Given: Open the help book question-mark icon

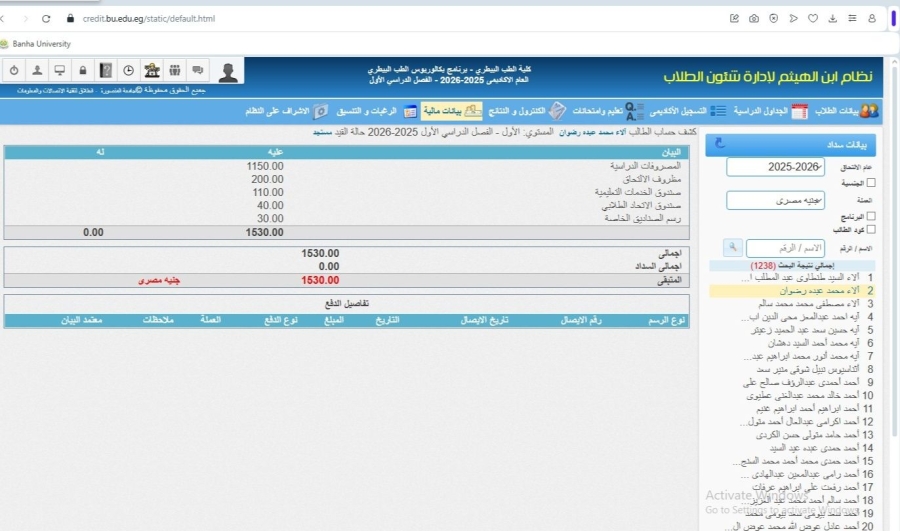Looking at the screenshot, I should [x=106, y=71].
